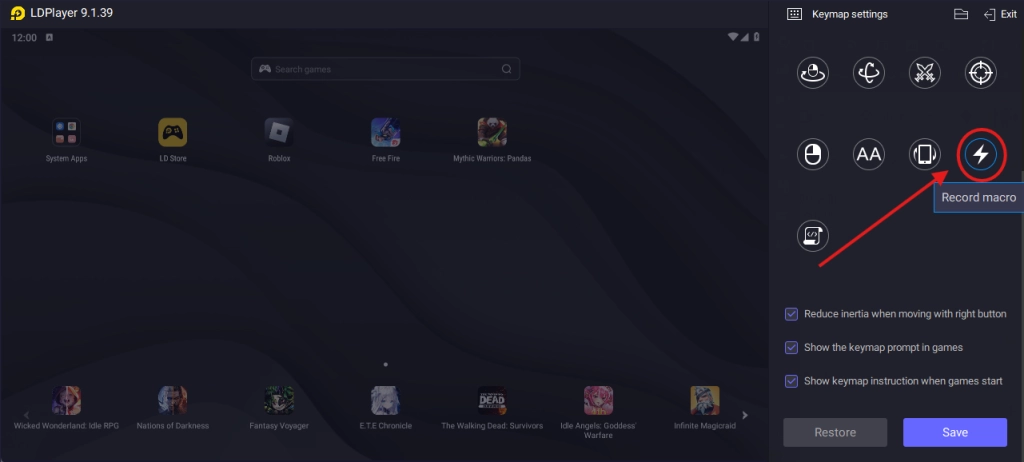Select the crosshair aim keymap icon
1024x462 pixels.
click(x=980, y=72)
